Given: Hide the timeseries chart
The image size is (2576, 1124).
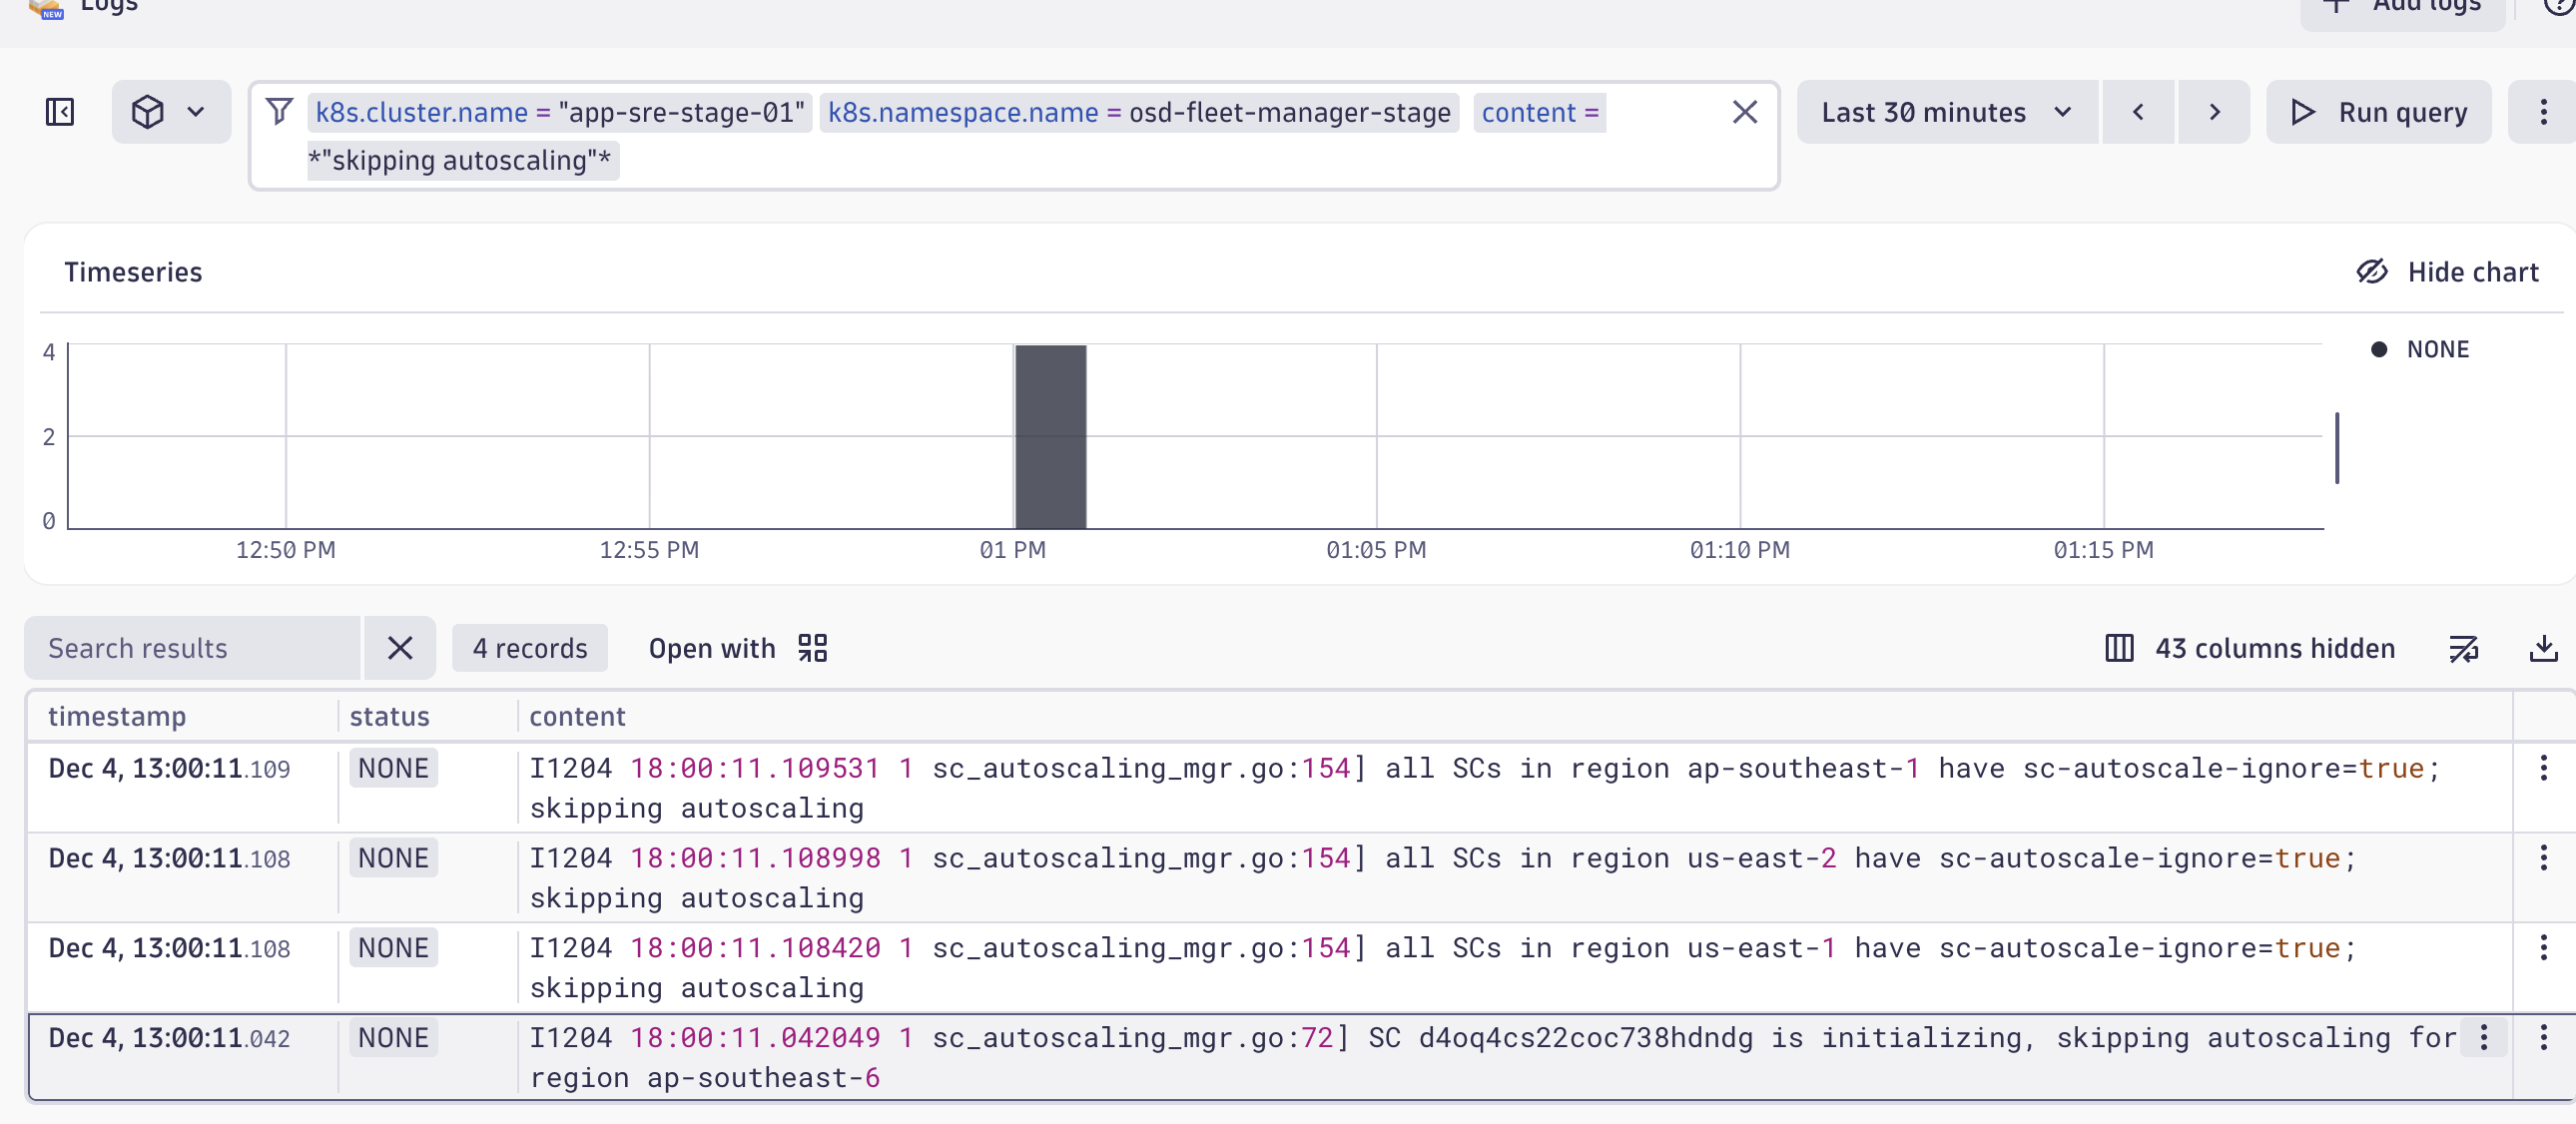Looking at the screenshot, I should pos(2447,272).
